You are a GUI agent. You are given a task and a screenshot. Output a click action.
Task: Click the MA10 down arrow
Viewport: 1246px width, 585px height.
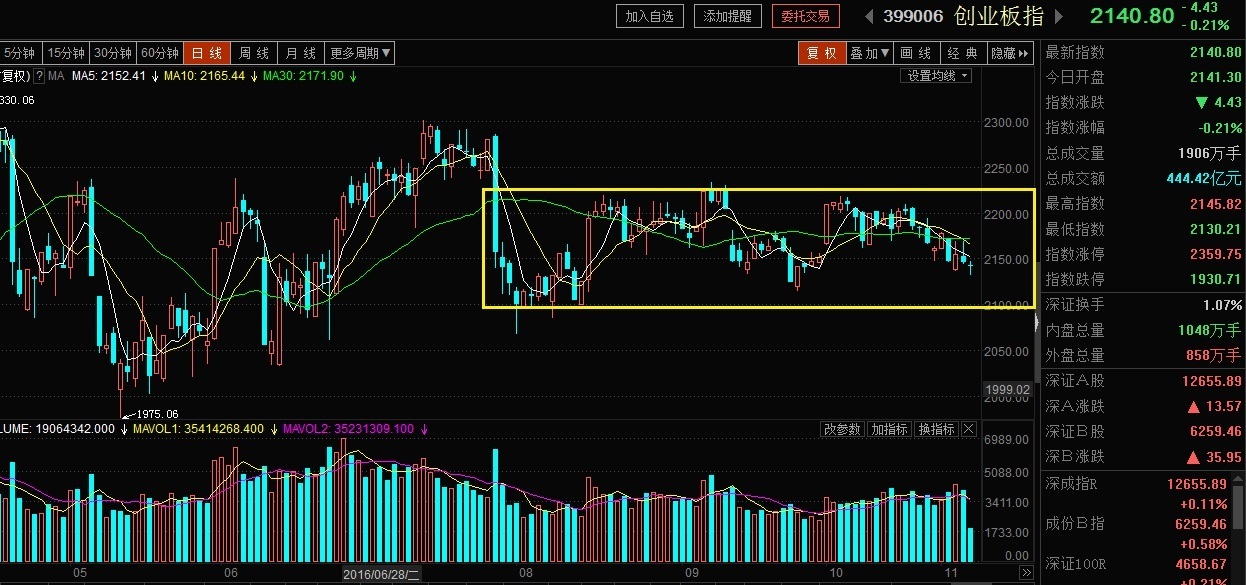click(x=254, y=76)
